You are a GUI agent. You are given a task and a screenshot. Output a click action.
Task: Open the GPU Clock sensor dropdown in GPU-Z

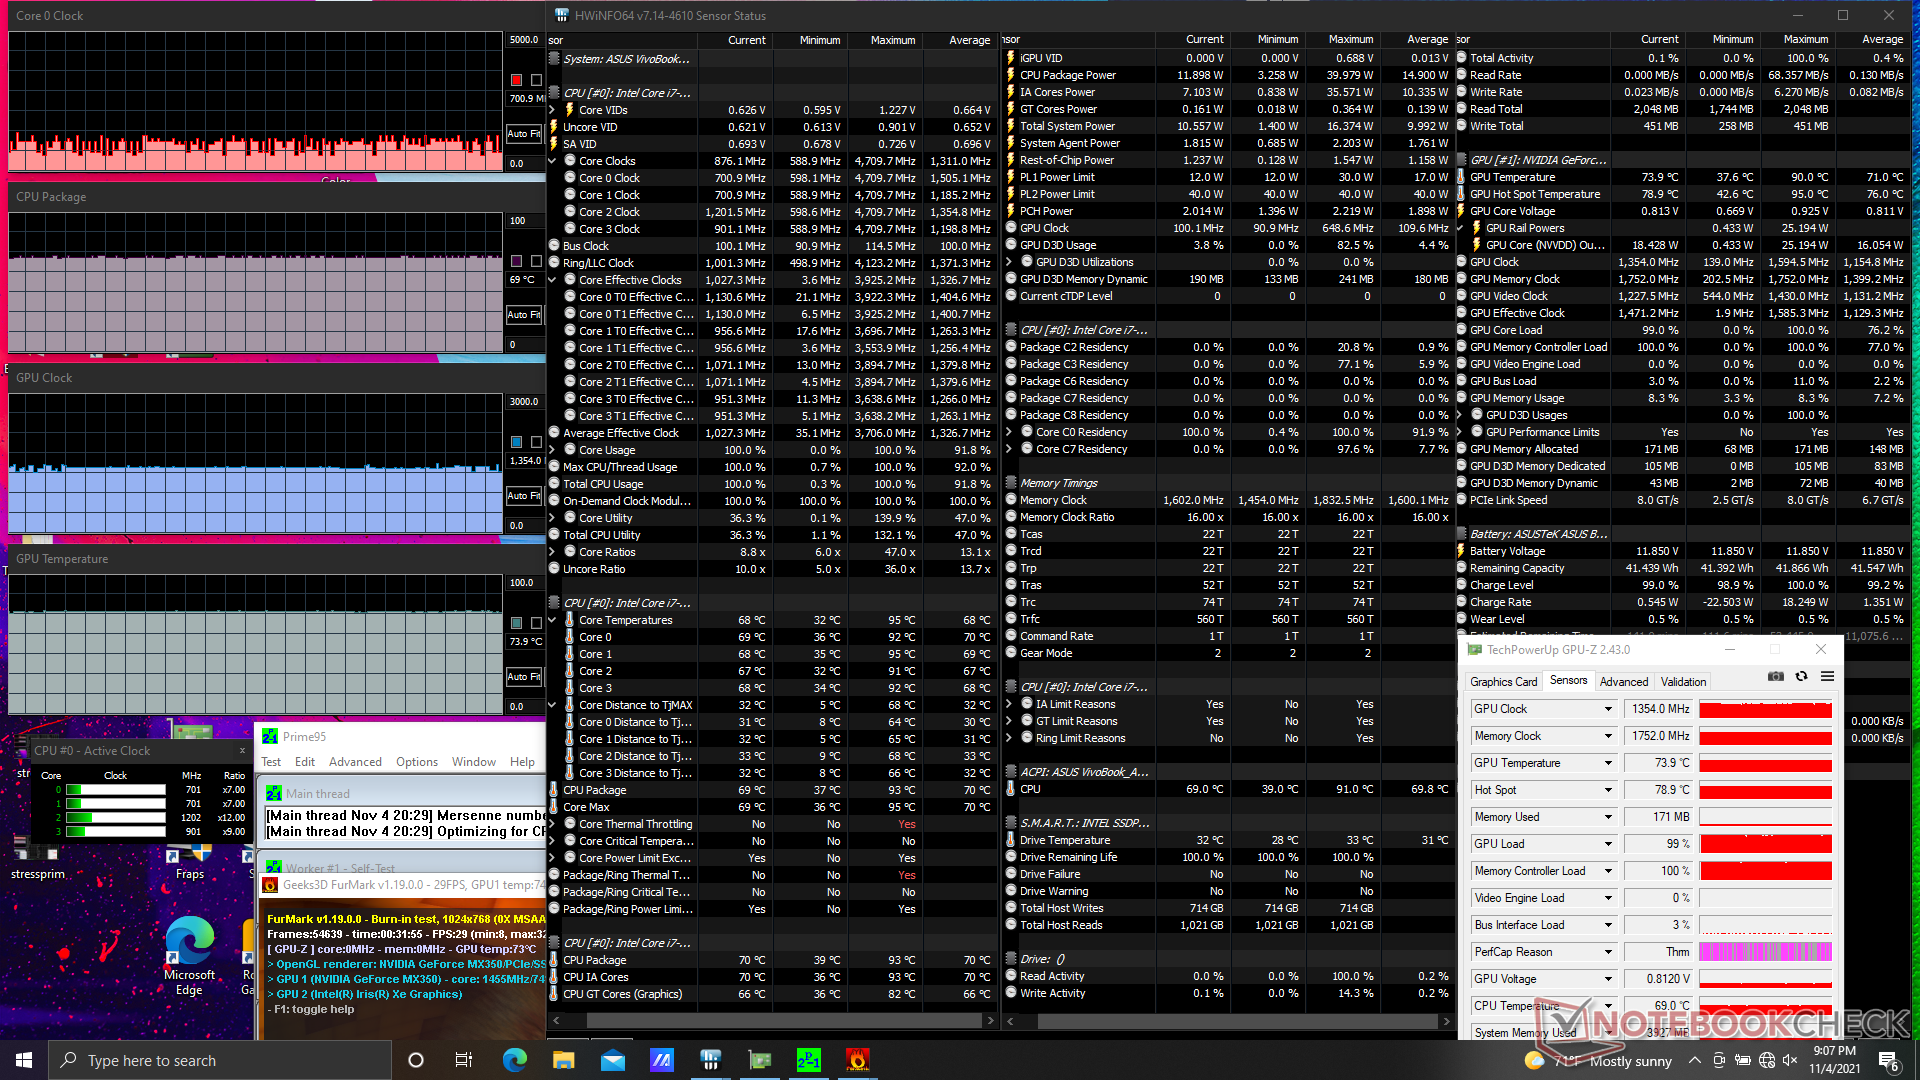point(1608,709)
